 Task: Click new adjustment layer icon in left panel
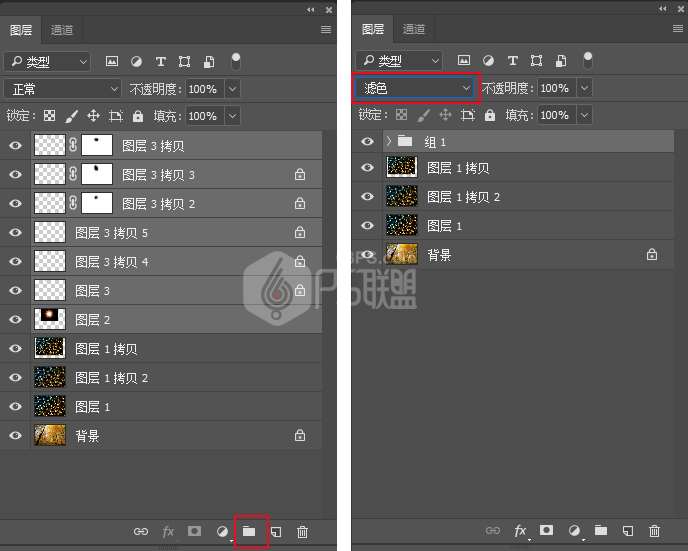point(222,532)
